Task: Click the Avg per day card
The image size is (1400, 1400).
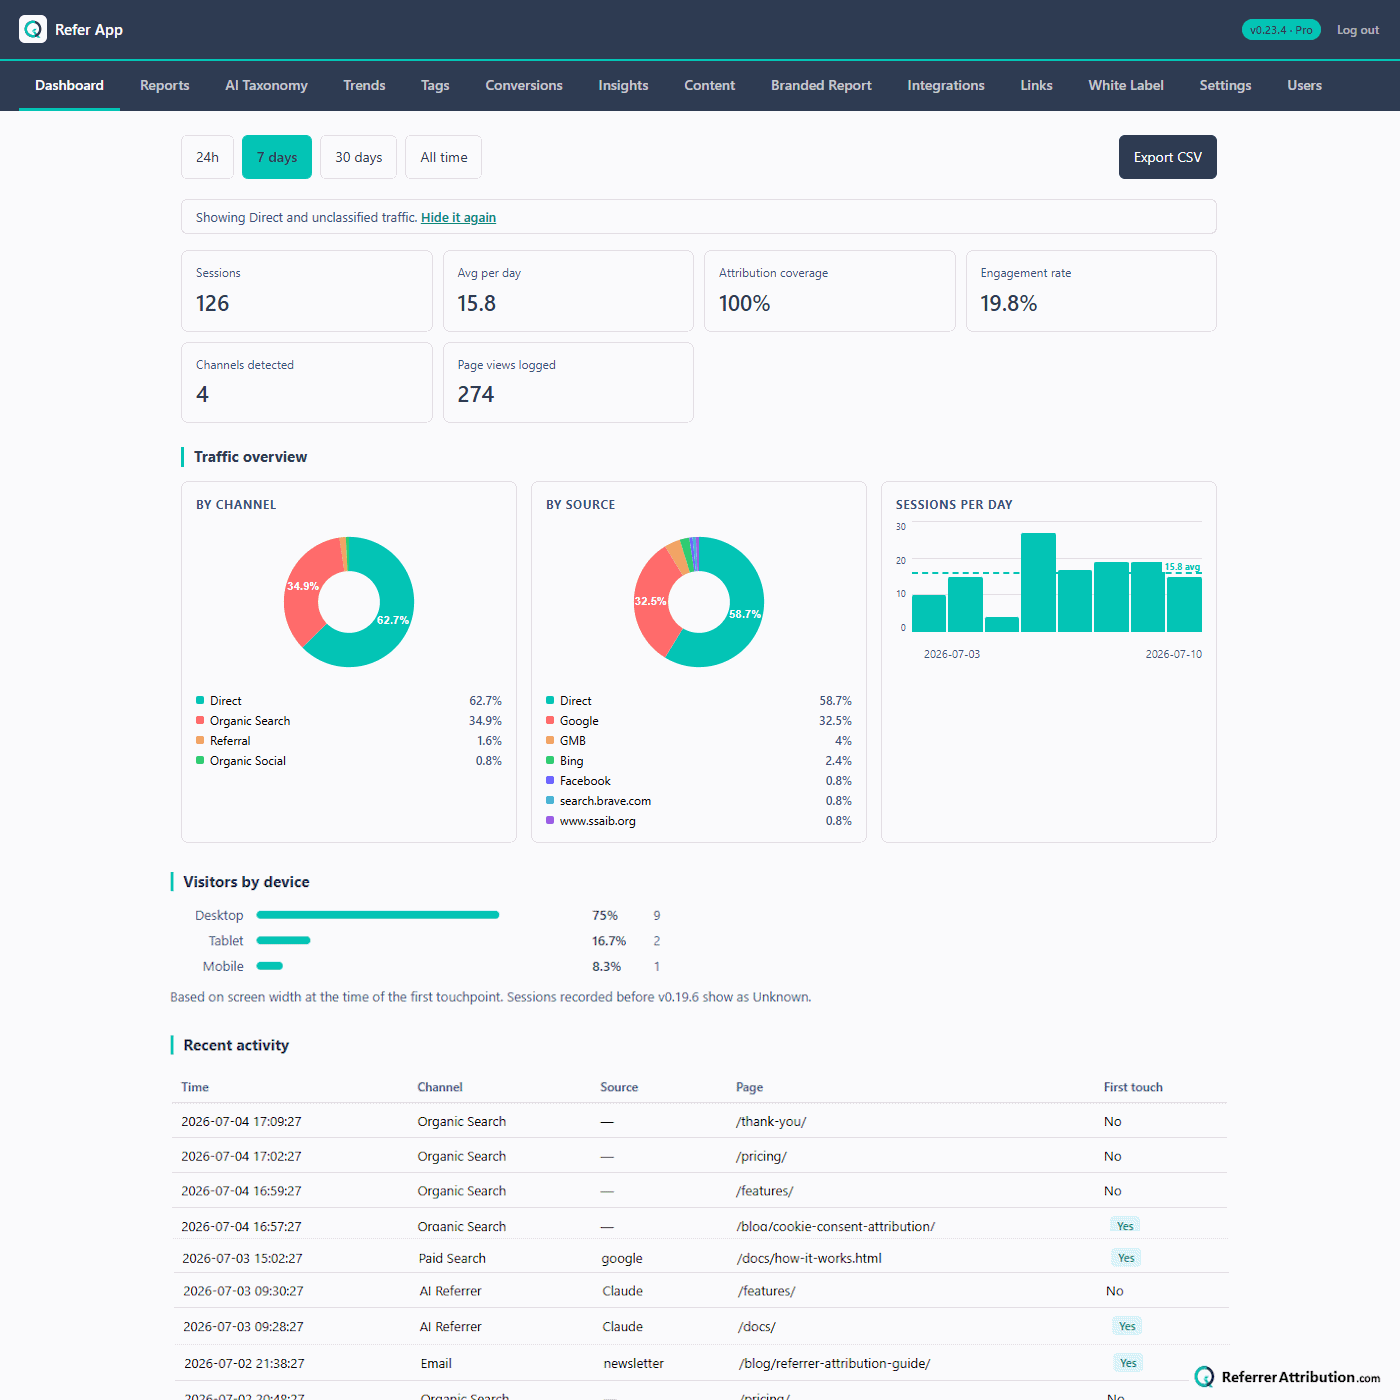Action: coord(568,291)
